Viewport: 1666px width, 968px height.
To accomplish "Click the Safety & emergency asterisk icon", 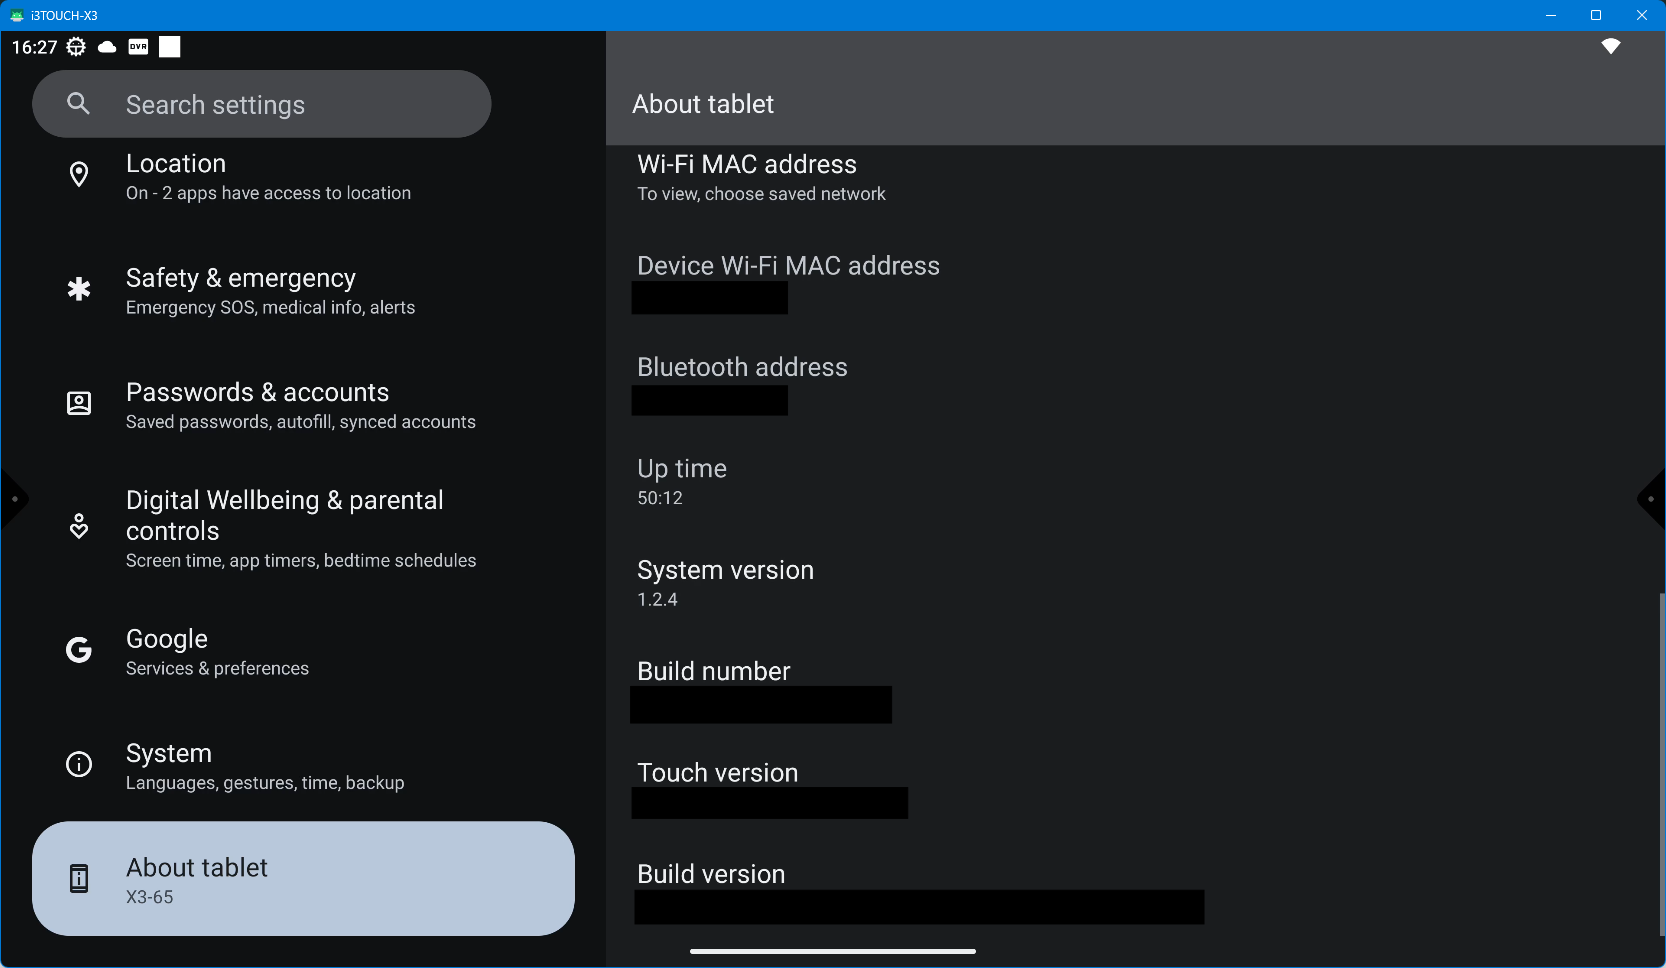I will coord(79,290).
